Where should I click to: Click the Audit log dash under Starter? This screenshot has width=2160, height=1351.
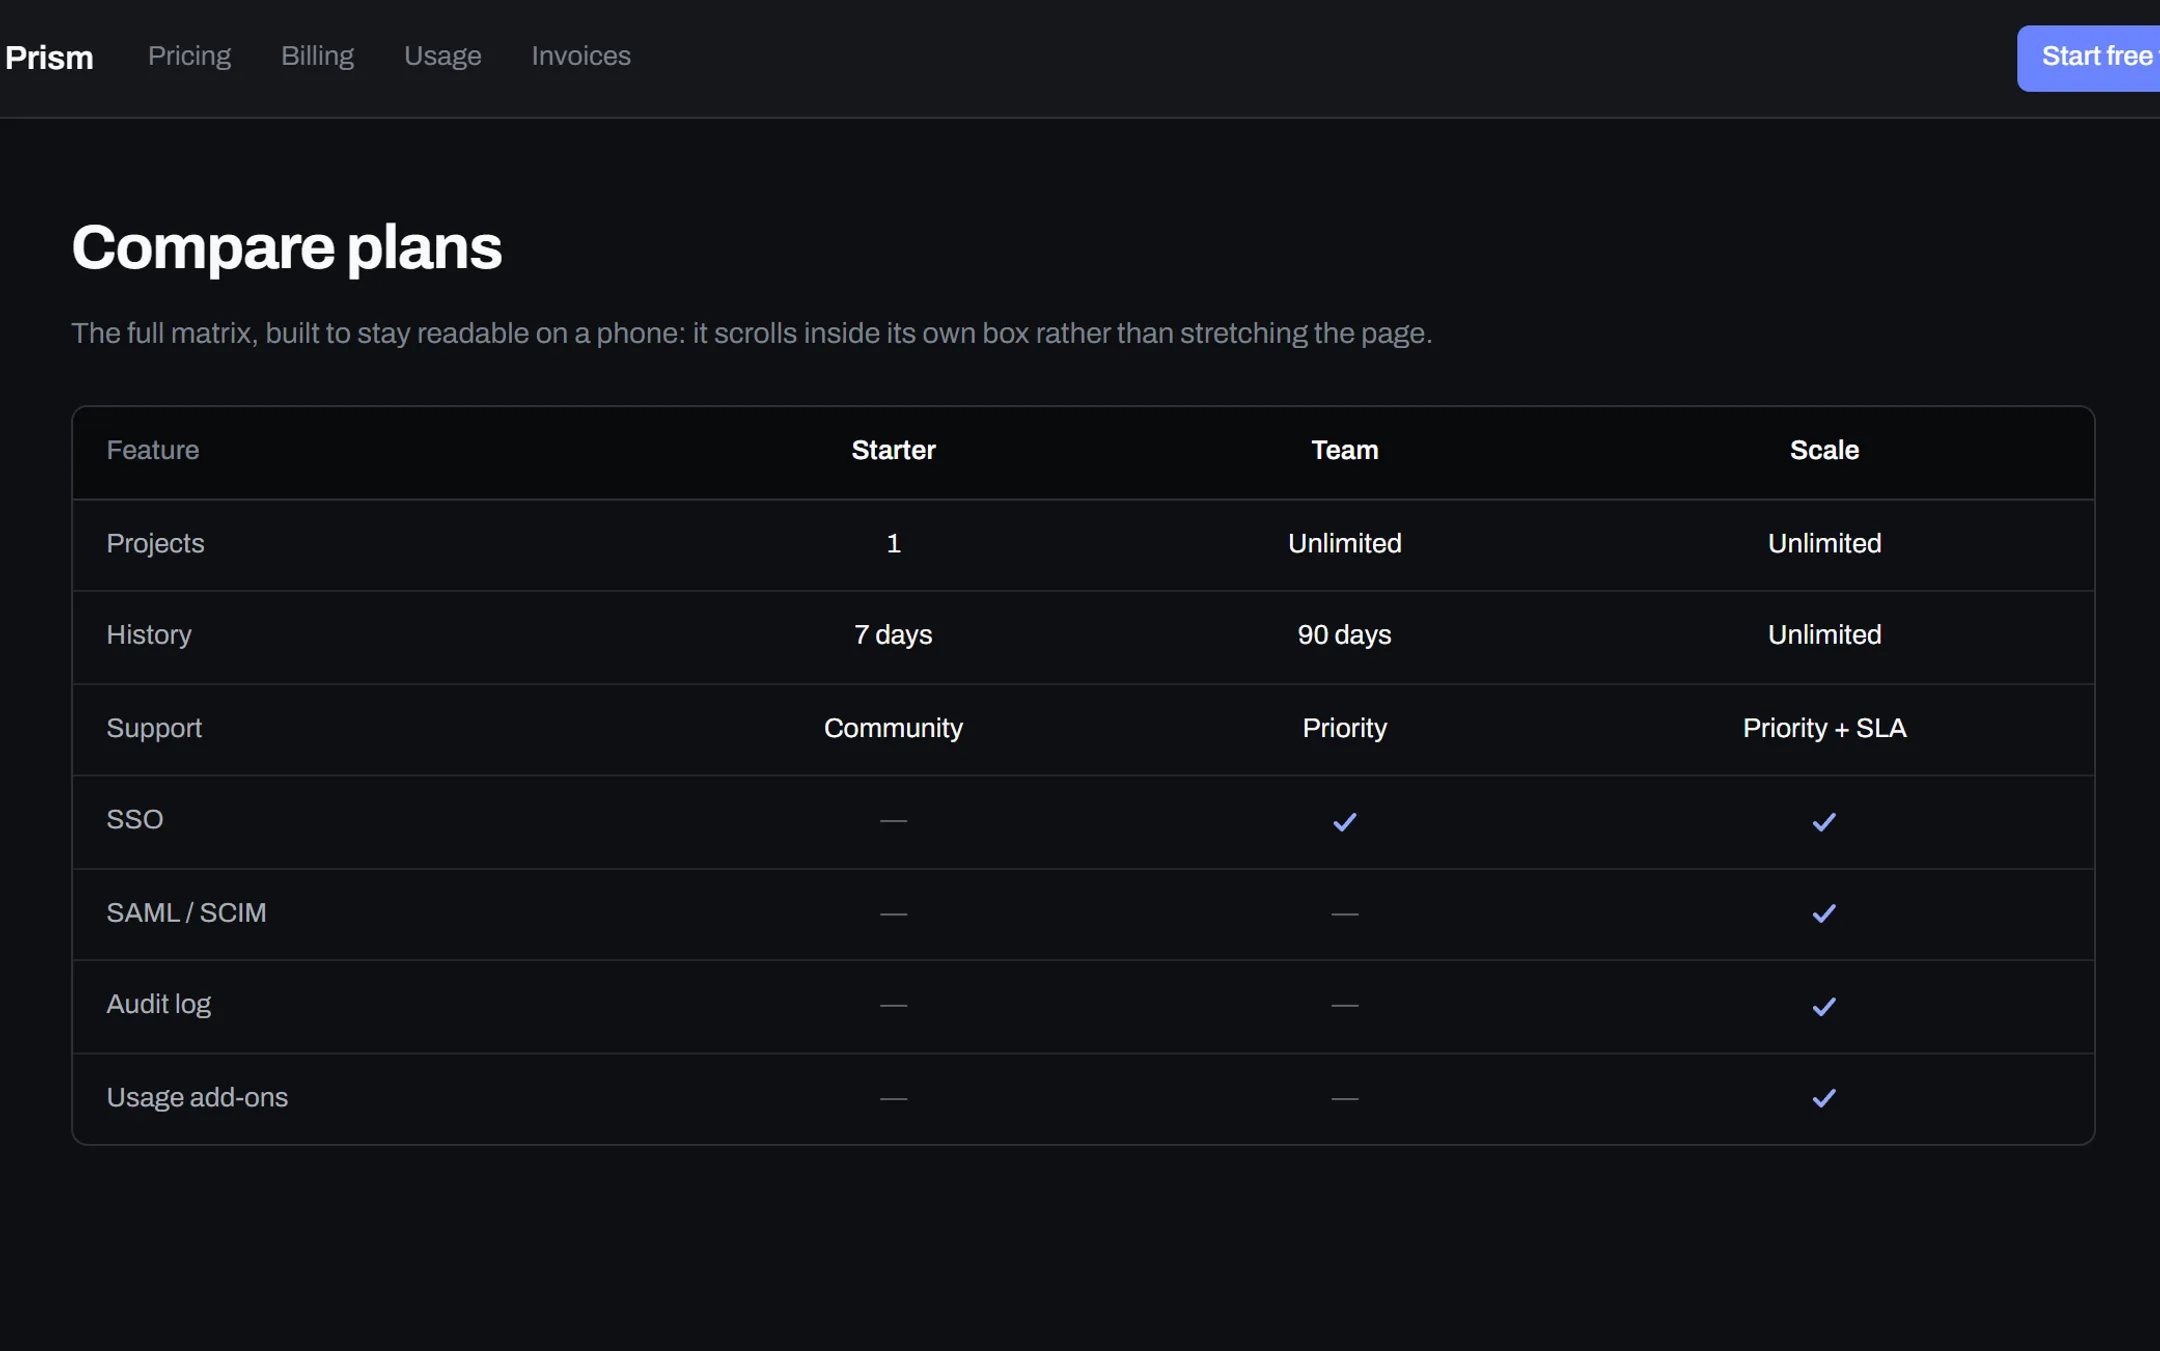pyautogui.click(x=893, y=1005)
